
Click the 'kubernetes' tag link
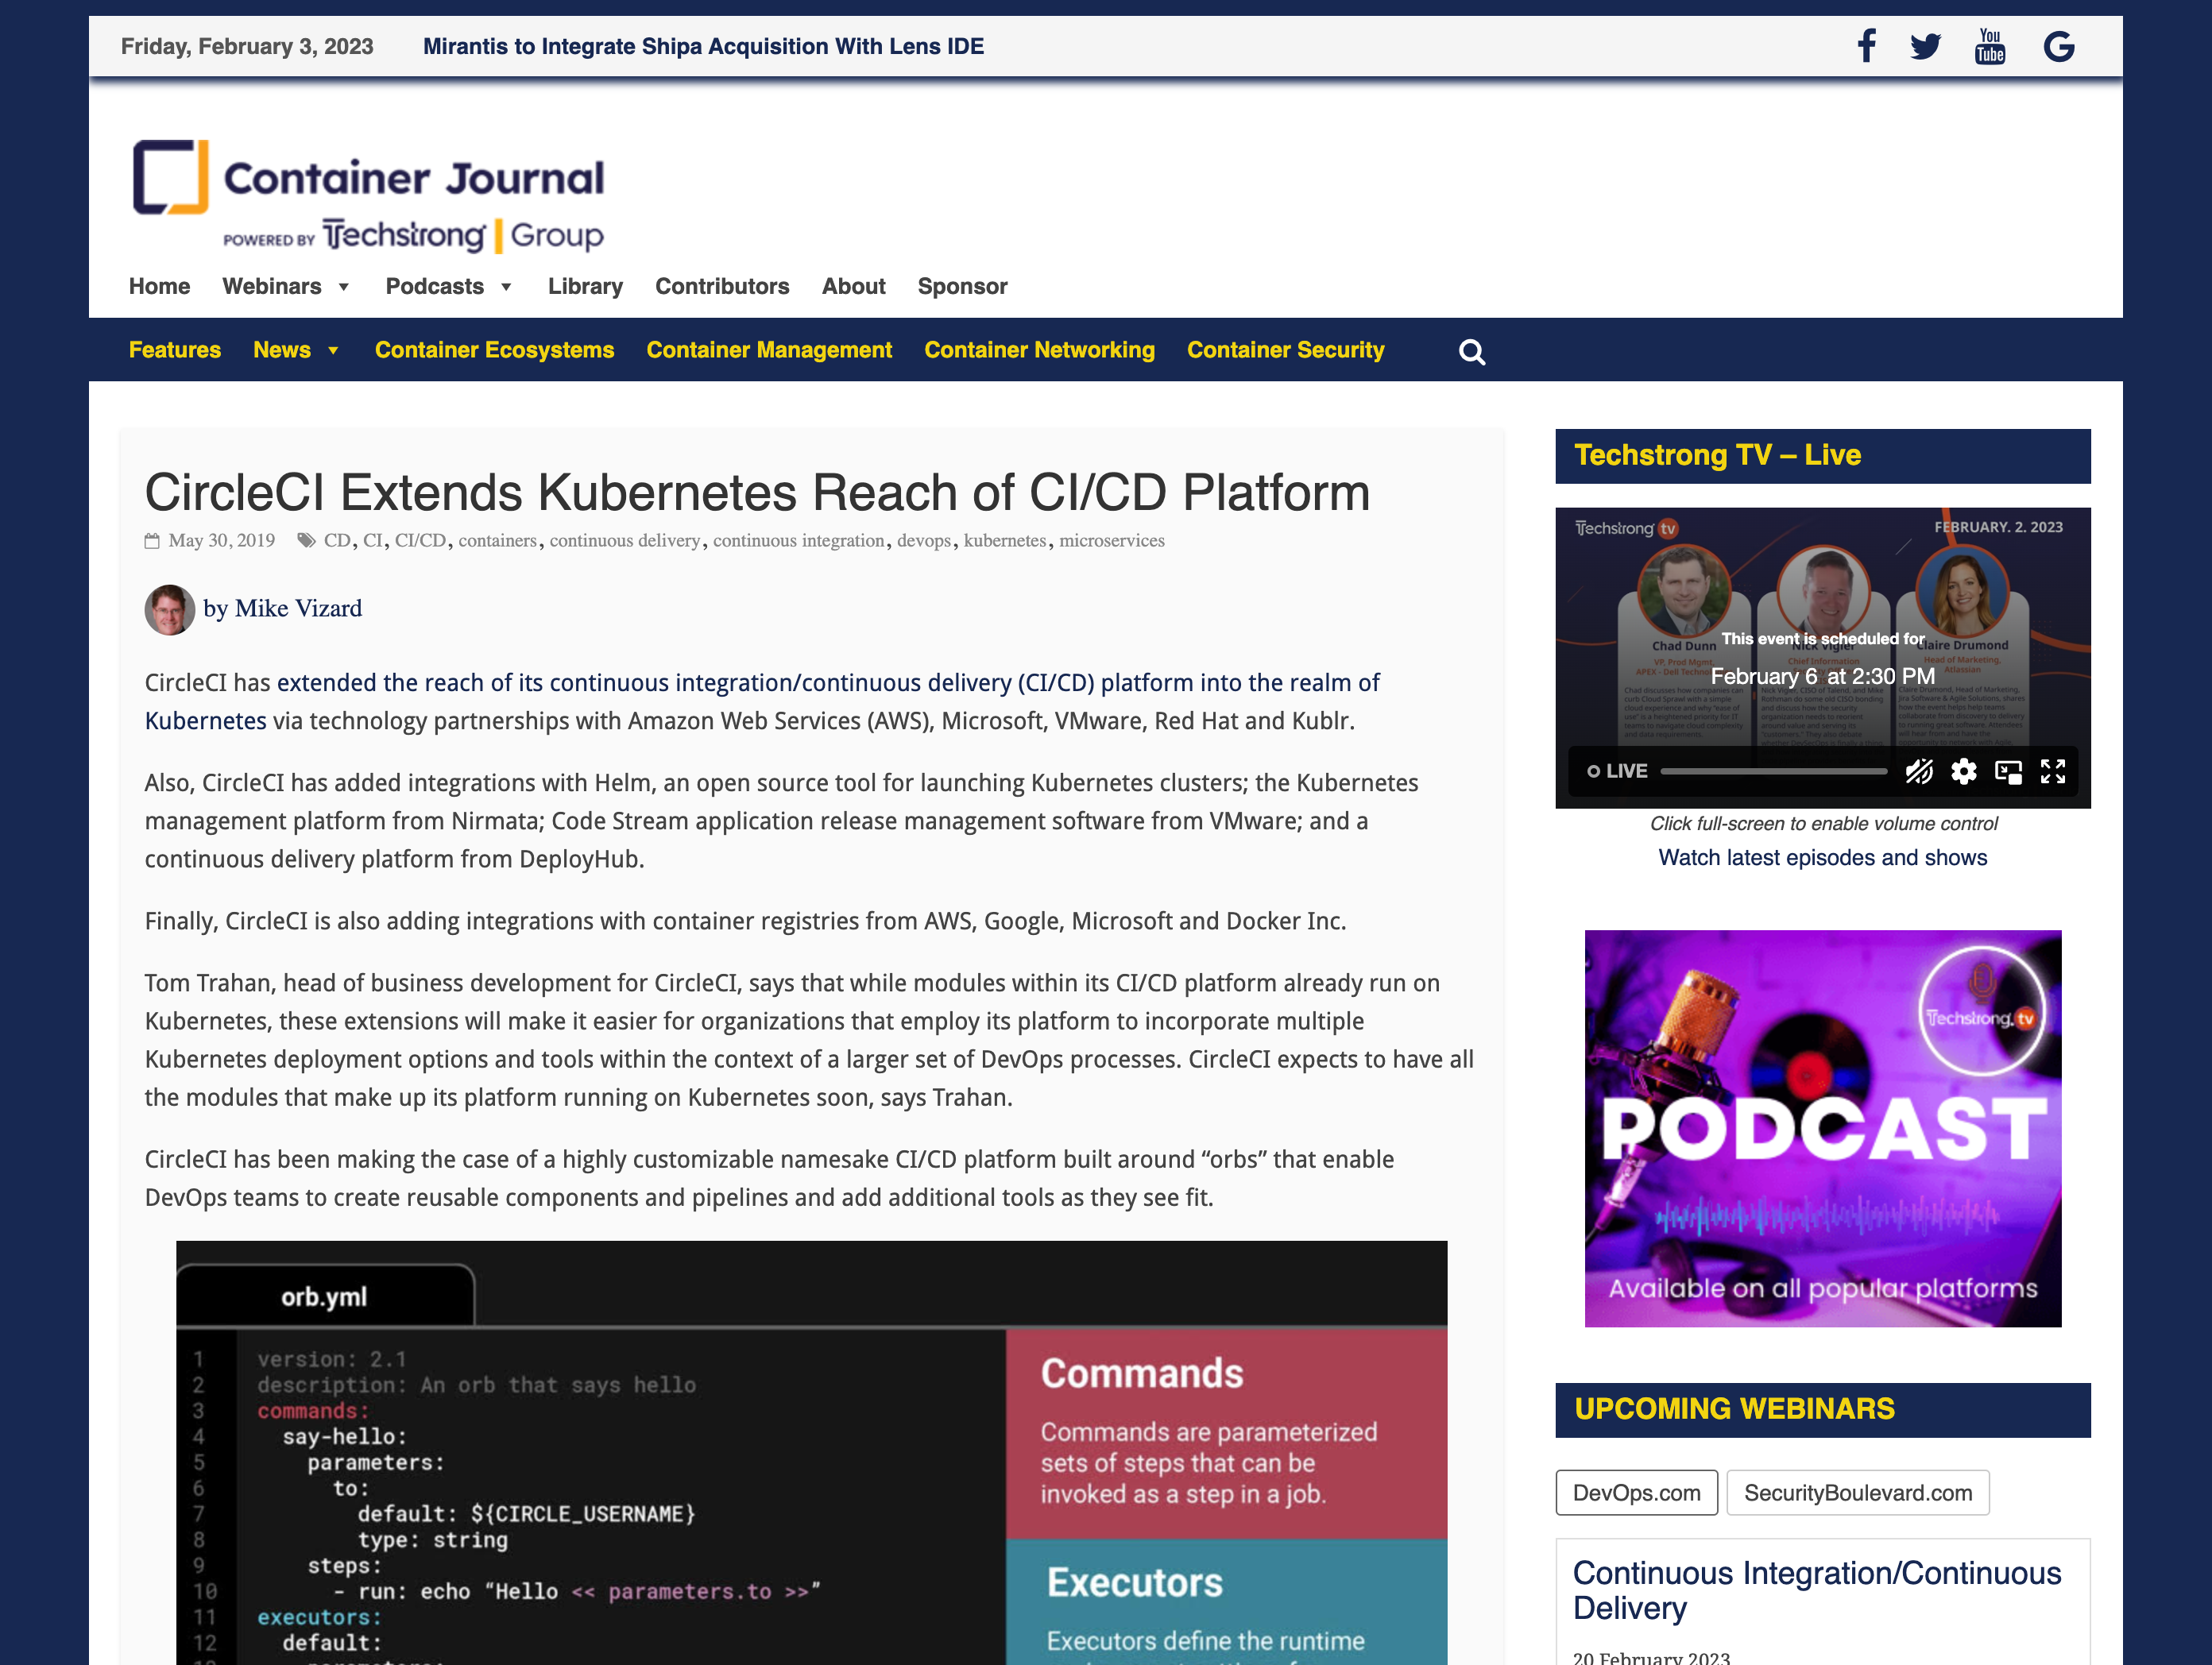pos(1005,540)
